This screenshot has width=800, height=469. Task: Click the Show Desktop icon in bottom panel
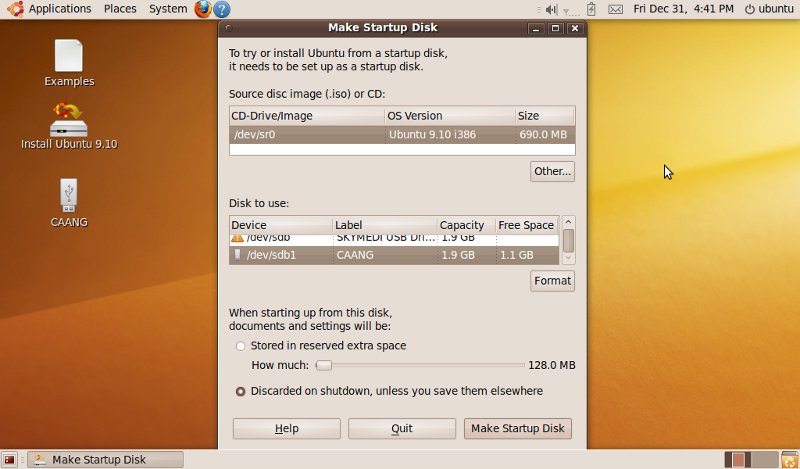(9, 459)
